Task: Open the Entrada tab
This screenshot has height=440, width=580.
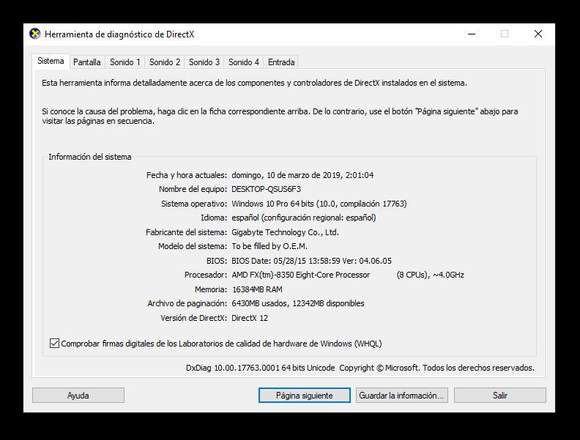Action: tap(281, 62)
